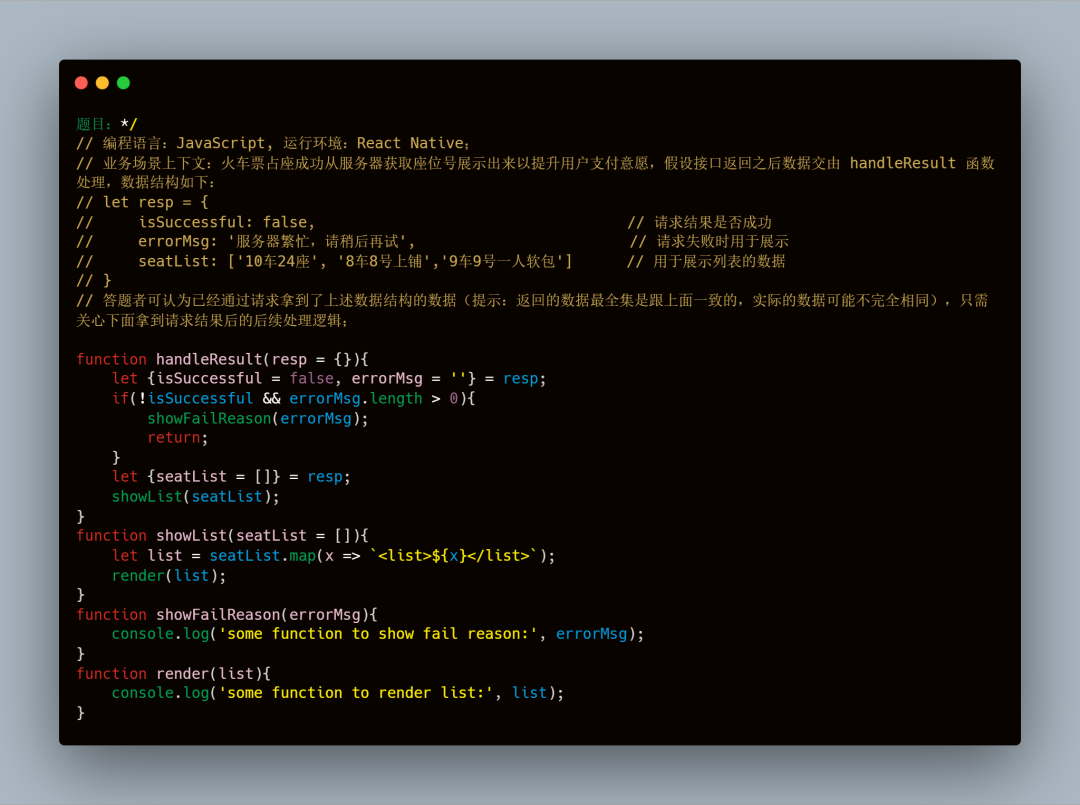Click the comment line starting with '// 答题者可认为'
Viewport: 1080px width, 805px height.
point(532,301)
